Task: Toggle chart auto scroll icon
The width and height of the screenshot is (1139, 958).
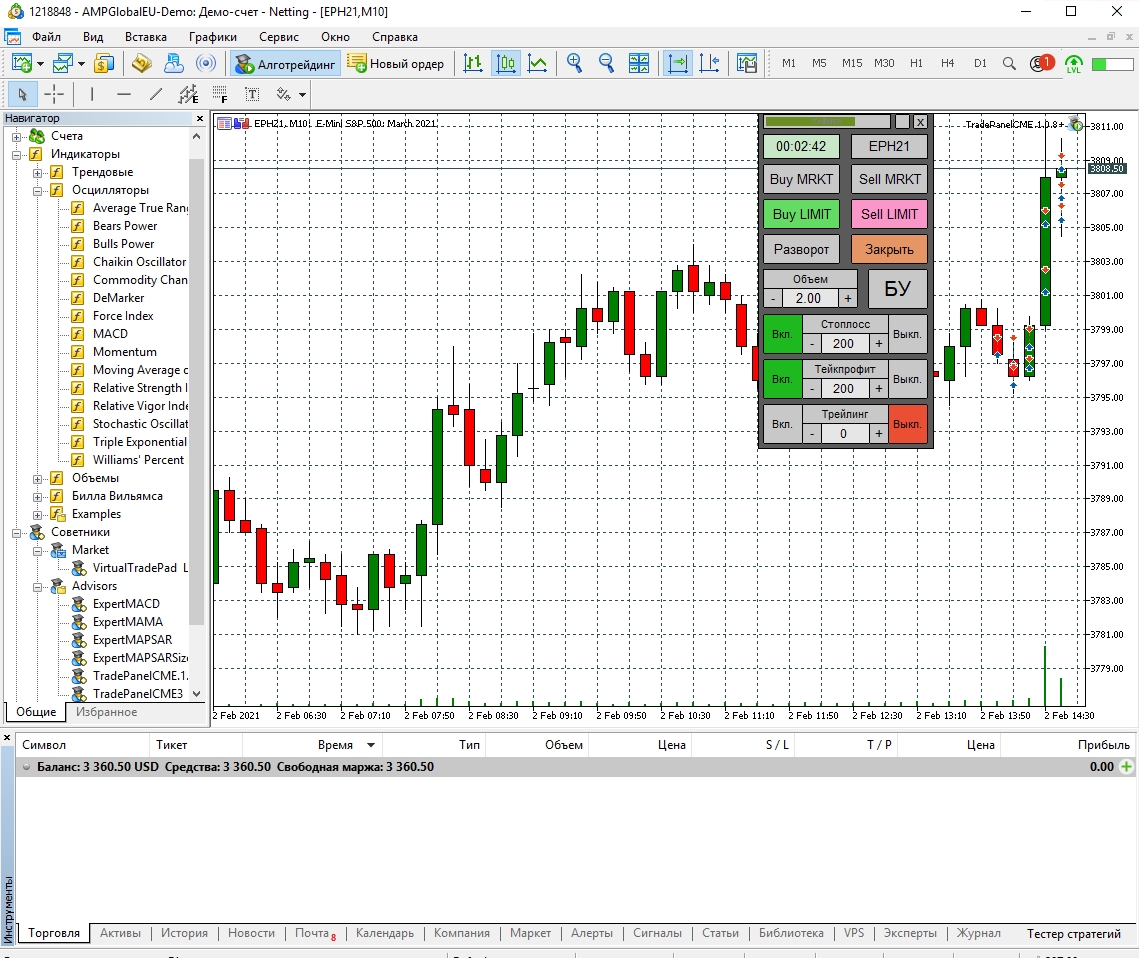Action: [677, 64]
